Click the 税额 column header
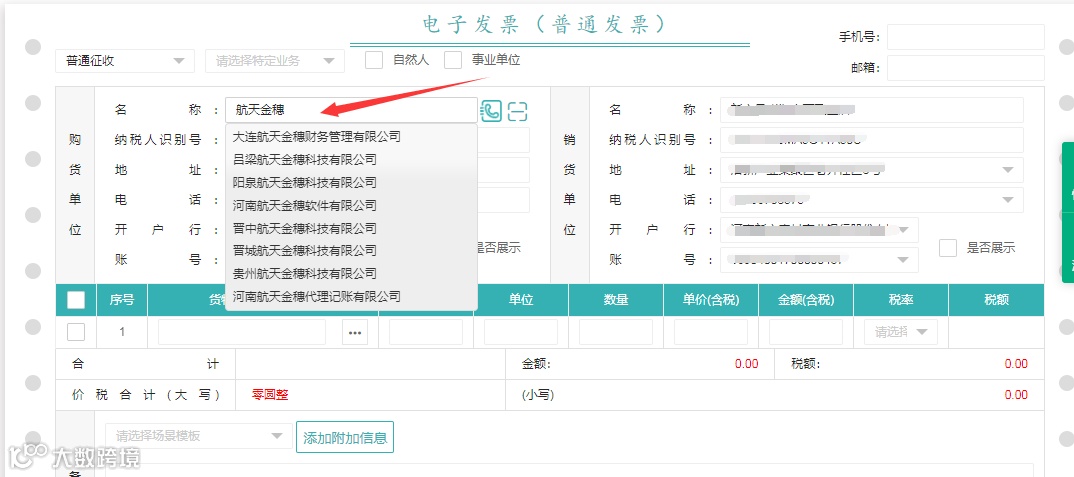Image resolution: width=1074 pixels, height=477 pixels. pos(996,300)
